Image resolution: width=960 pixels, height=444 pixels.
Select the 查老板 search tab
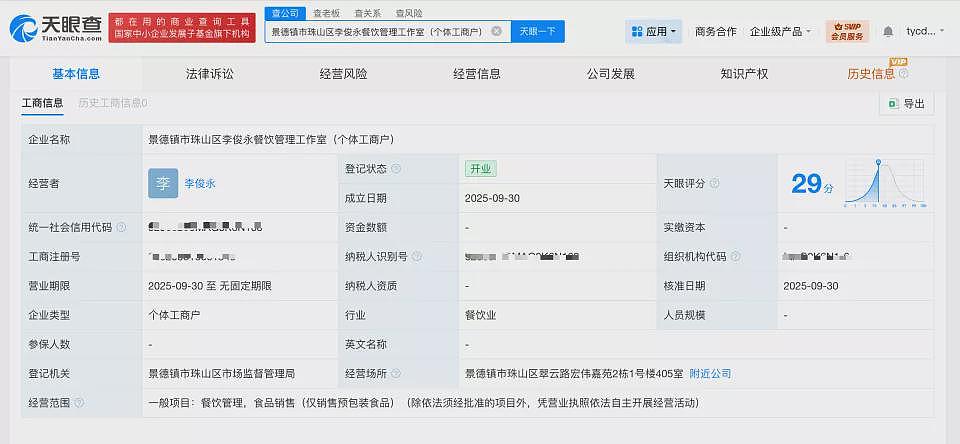325,13
